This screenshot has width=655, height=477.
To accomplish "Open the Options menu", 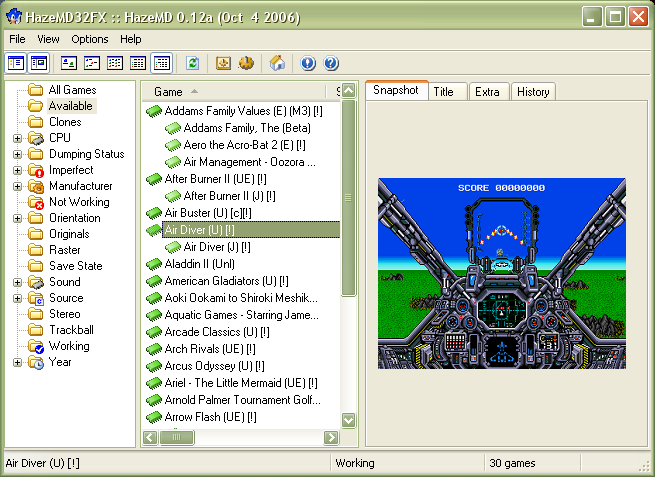I will pos(90,39).
